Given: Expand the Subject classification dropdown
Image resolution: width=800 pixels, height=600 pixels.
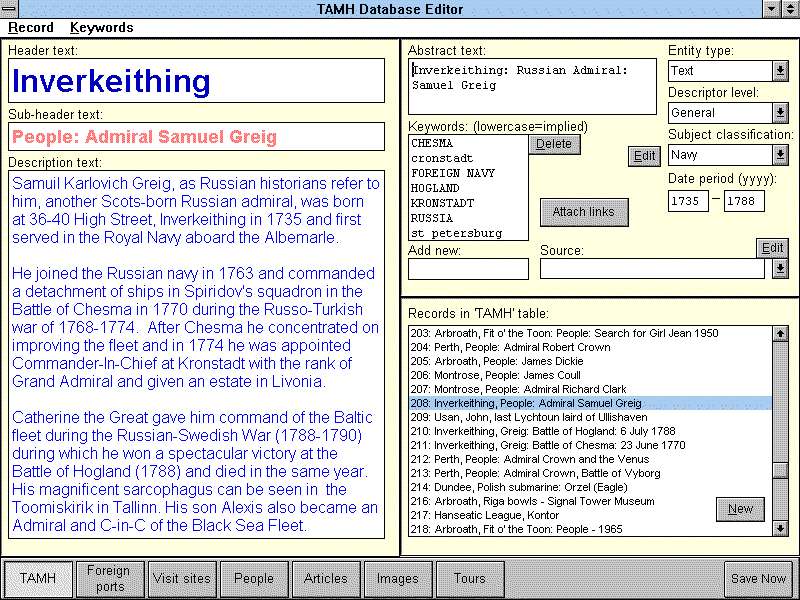Looking at the screenshot, I should pos(780,155).
